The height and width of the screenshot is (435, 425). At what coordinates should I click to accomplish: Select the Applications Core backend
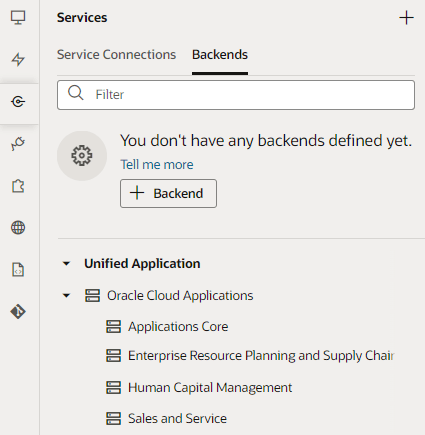click(x=178, y=327)
